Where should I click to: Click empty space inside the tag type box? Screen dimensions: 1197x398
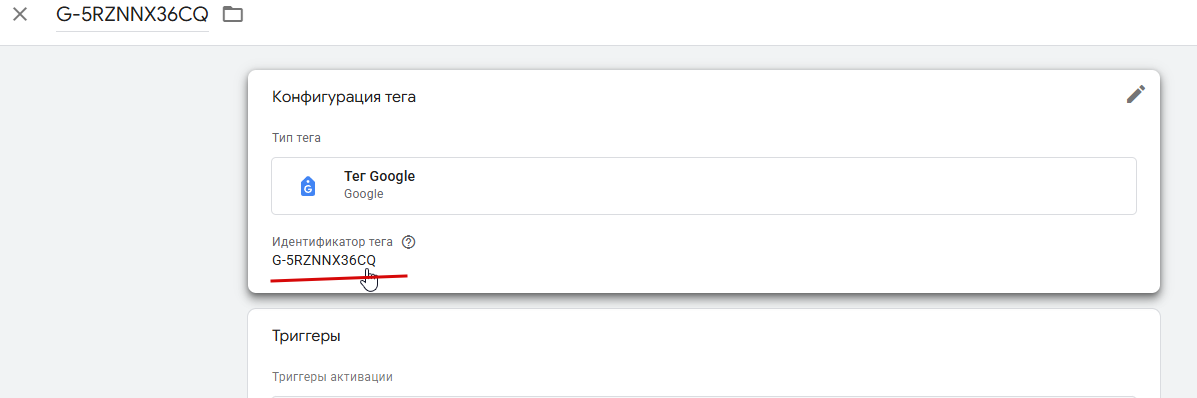(763, 186)
